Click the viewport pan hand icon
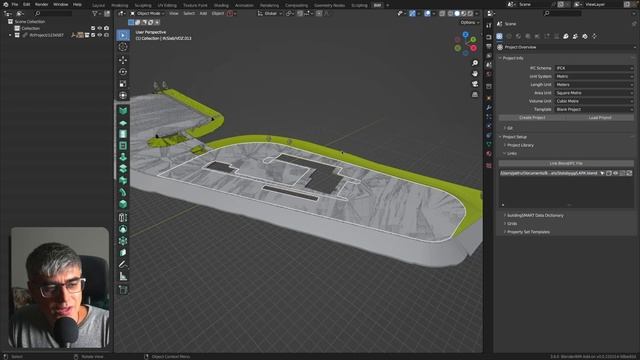The width and height of the screenshot is (640, 360). [x=475, y=73]
